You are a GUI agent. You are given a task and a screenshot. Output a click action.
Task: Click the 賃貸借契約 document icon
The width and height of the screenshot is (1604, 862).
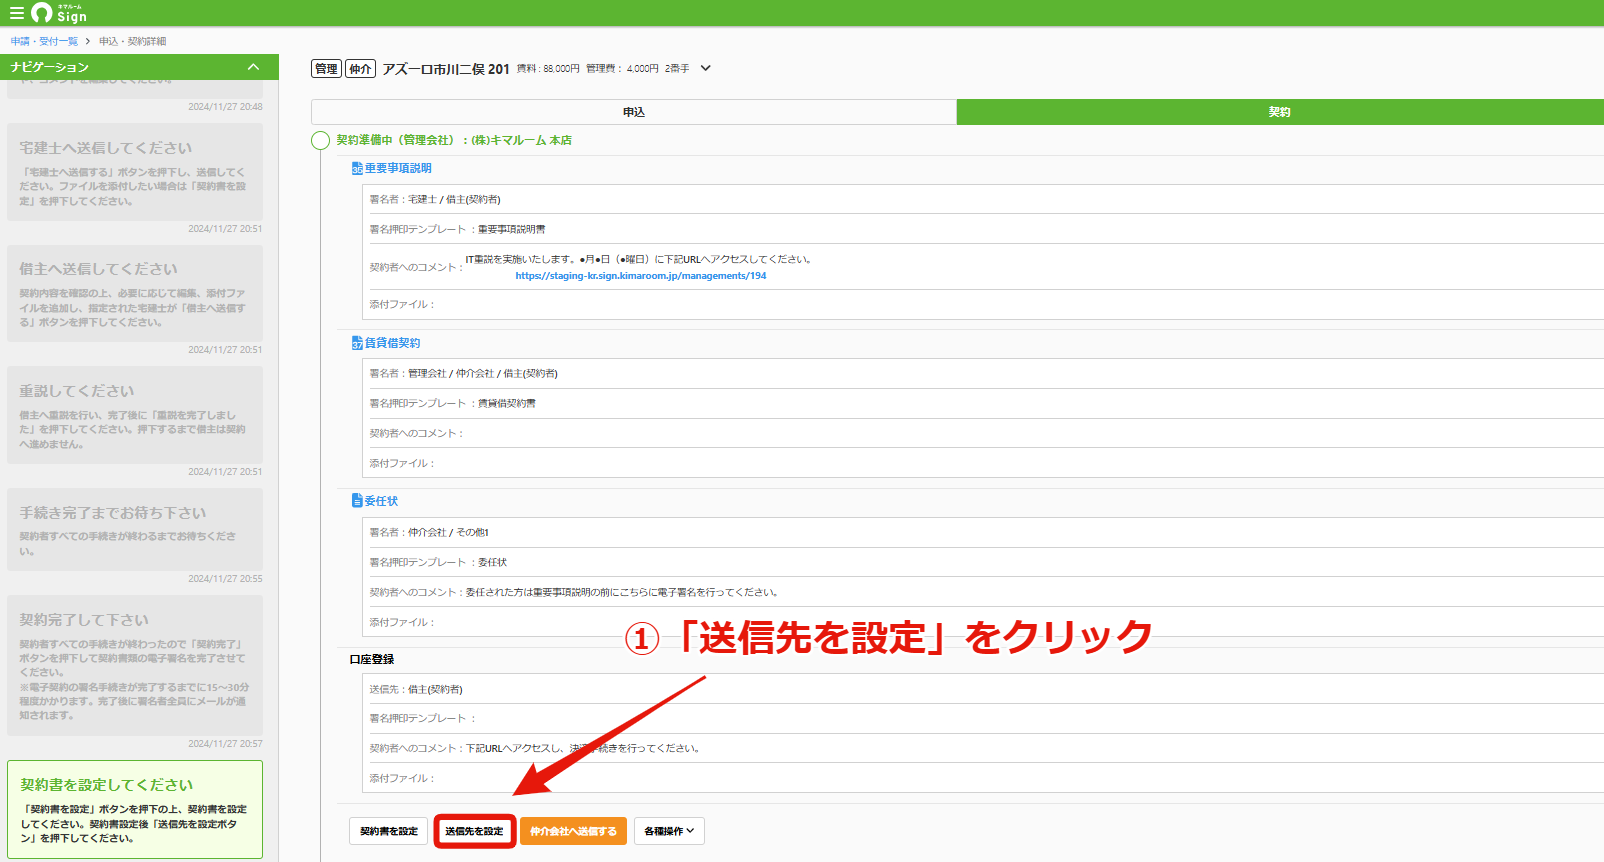tap(357, 343)
